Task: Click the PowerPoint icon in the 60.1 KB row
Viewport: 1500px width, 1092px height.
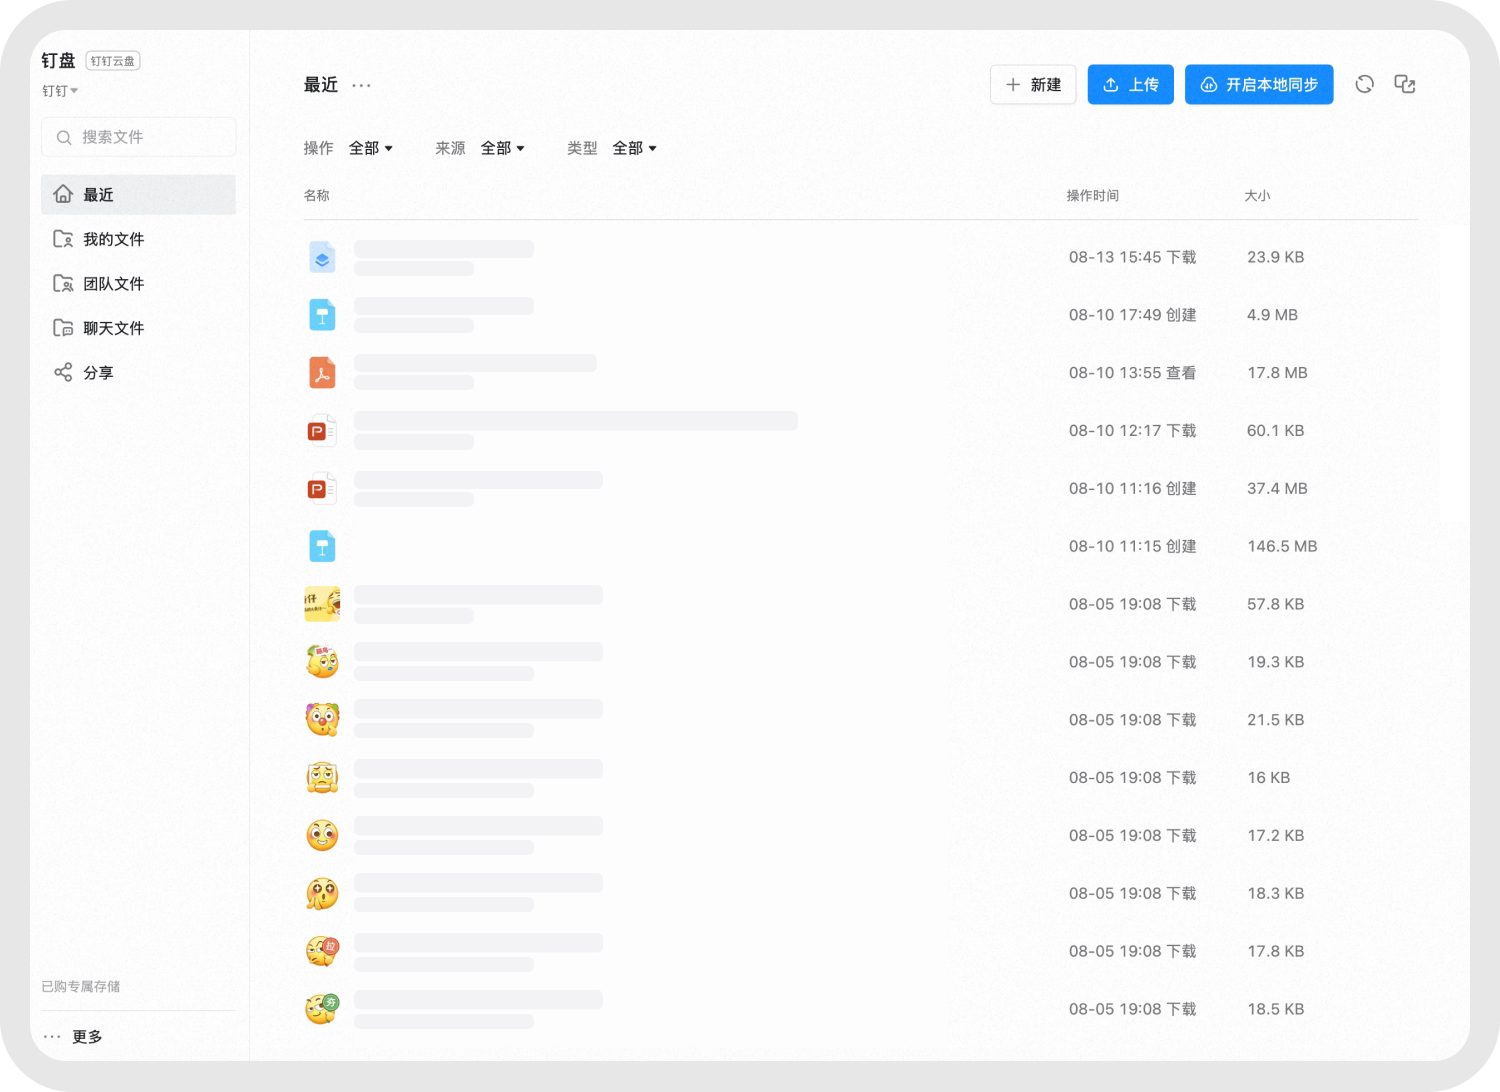Action: pos(322,431)
